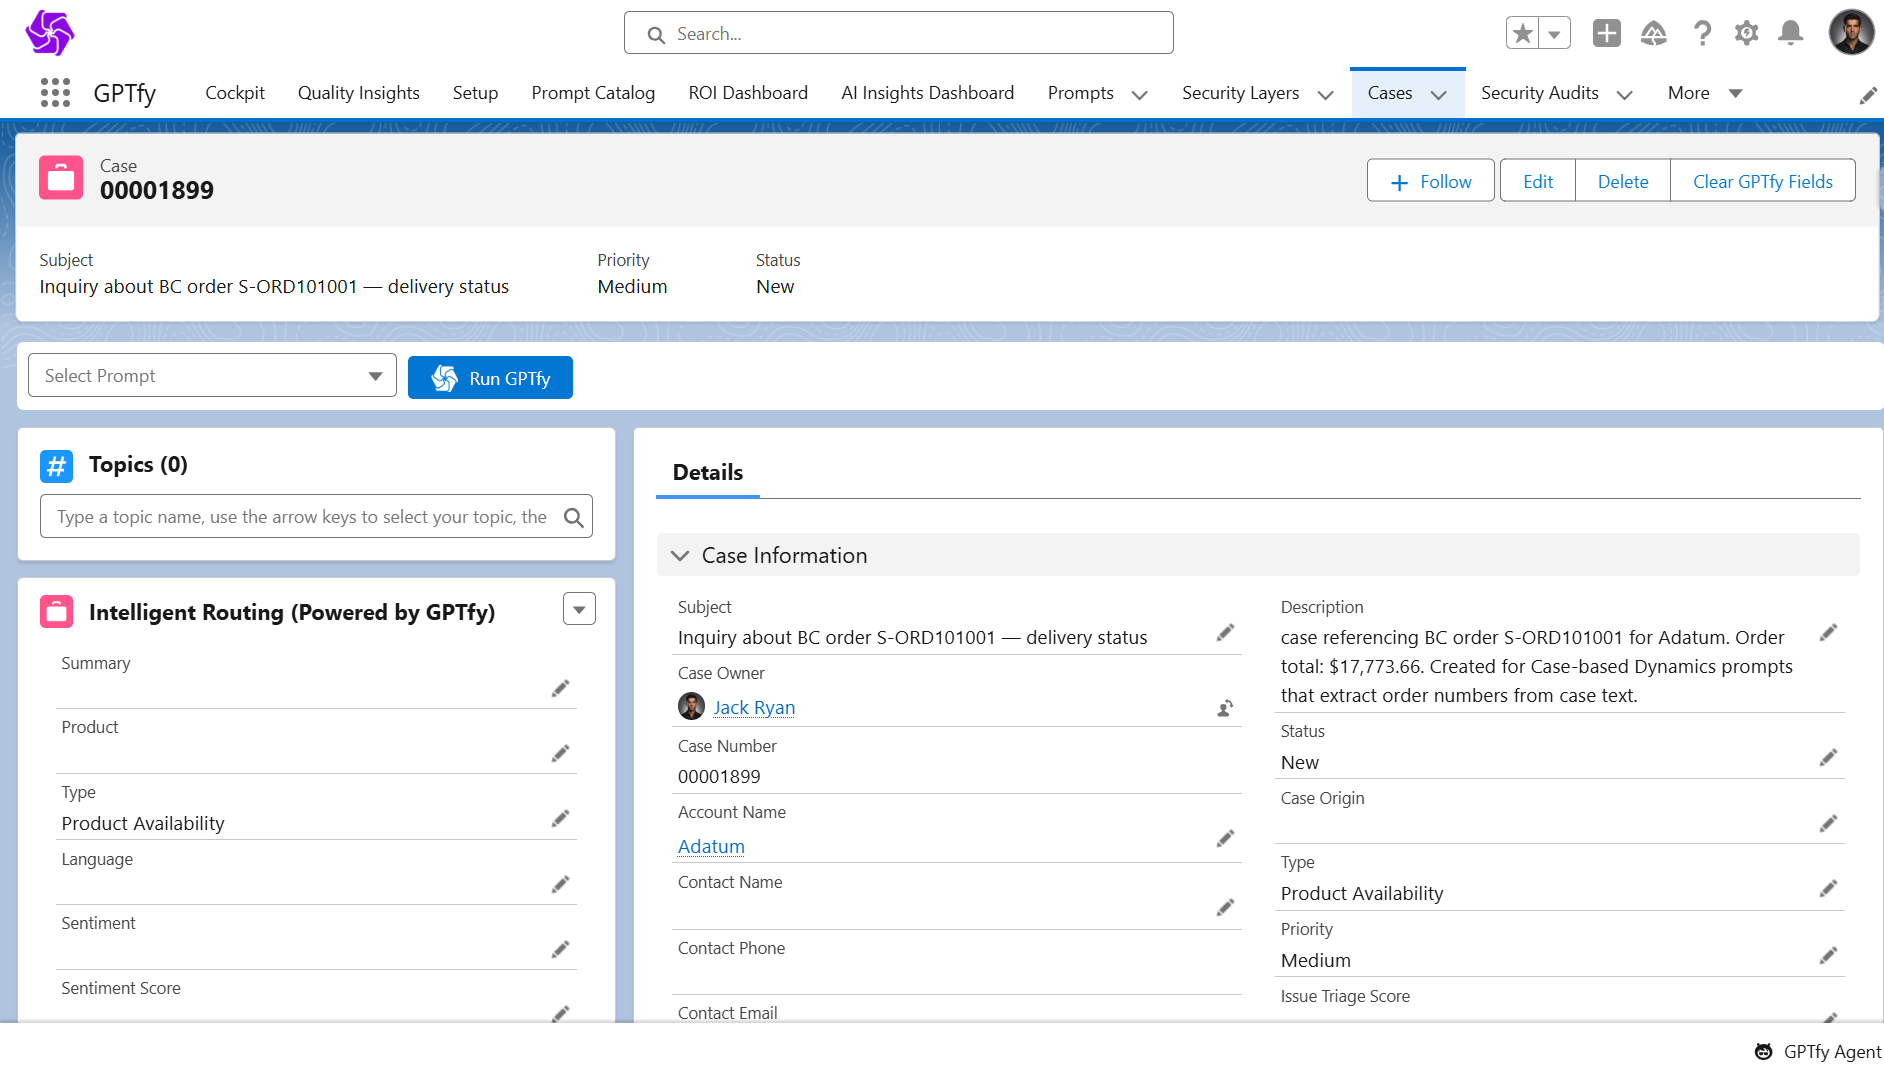Image resolution: width=1884 pixels, height=1074 pixels.
Task: Click pencil icon to edit Summary field
Action: click(560, 689)
